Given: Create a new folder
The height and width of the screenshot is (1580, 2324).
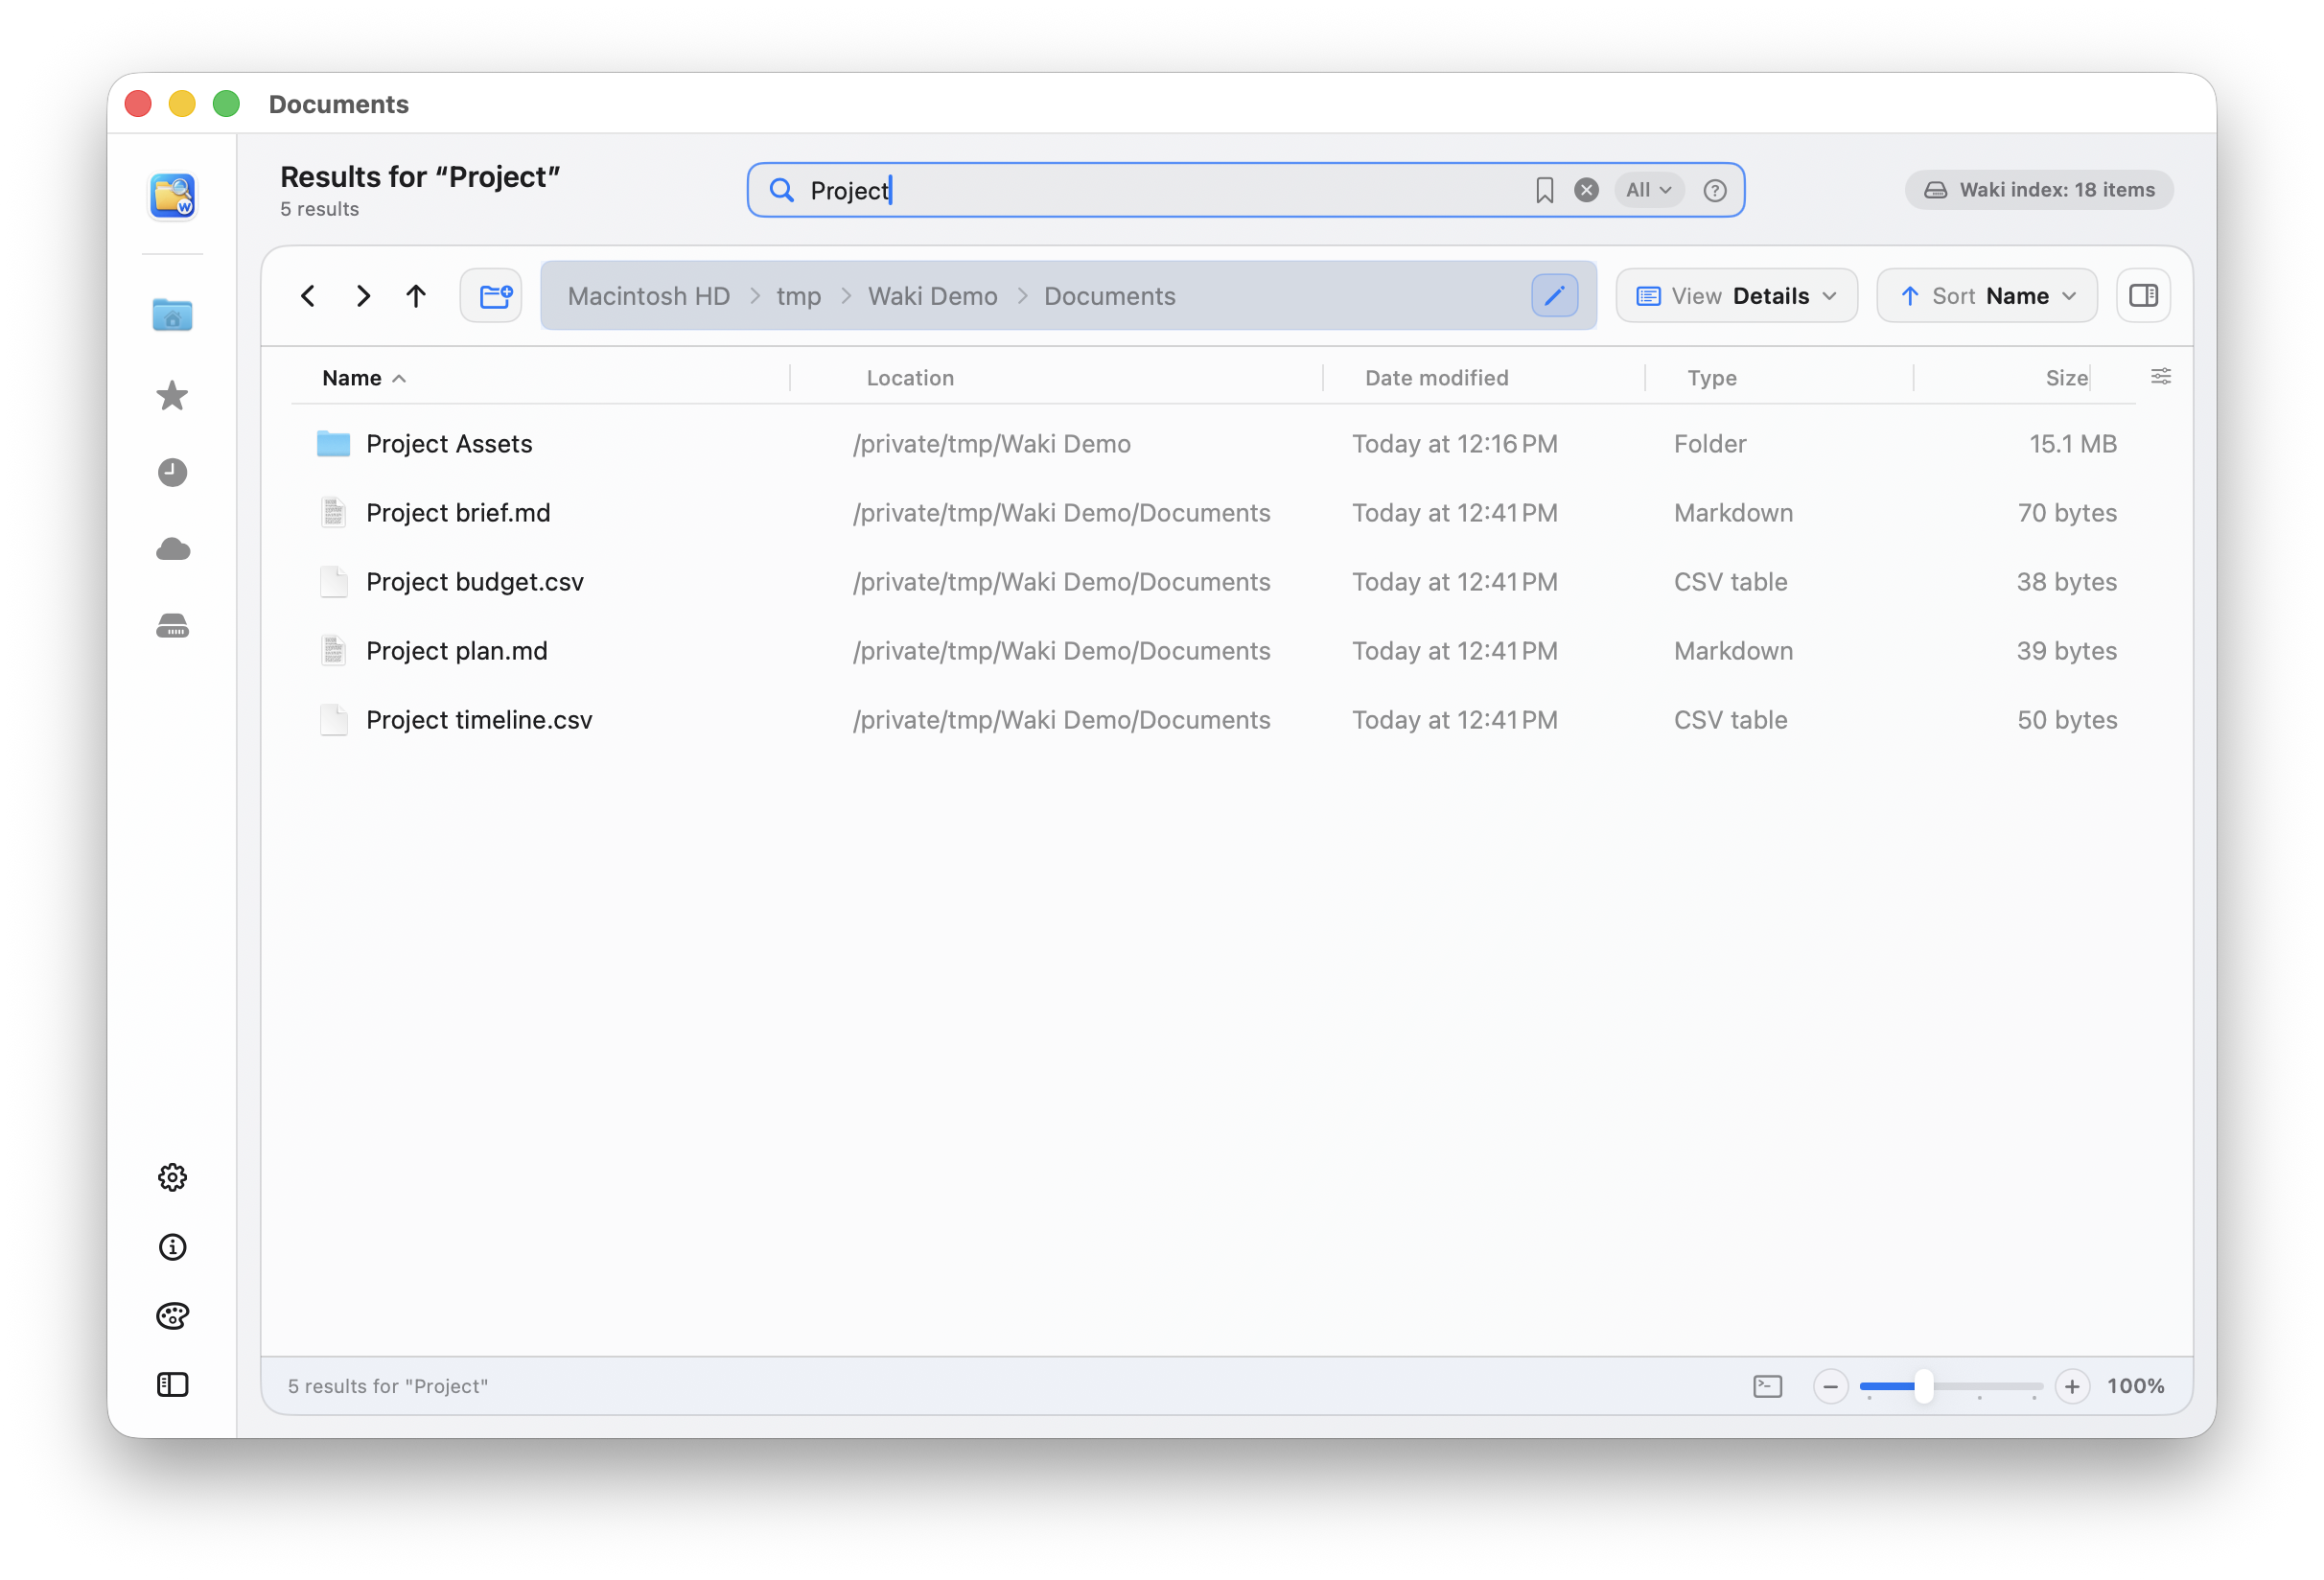Looking at the screenshot, I should (491, 296).
